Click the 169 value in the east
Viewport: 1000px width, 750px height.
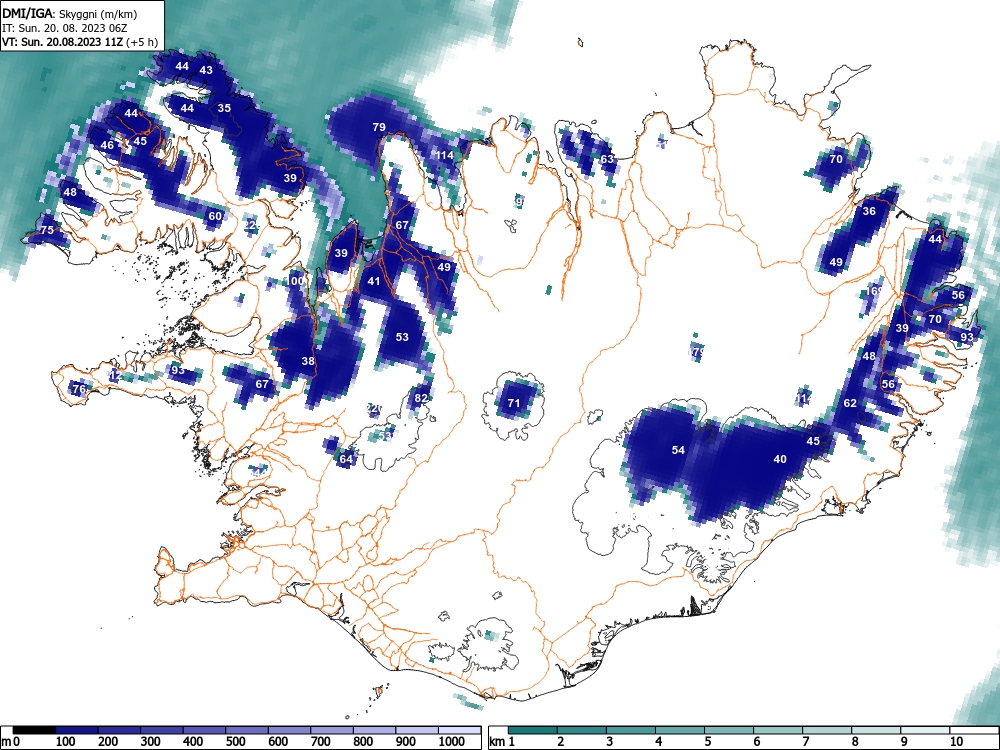[x=875, y=291]
